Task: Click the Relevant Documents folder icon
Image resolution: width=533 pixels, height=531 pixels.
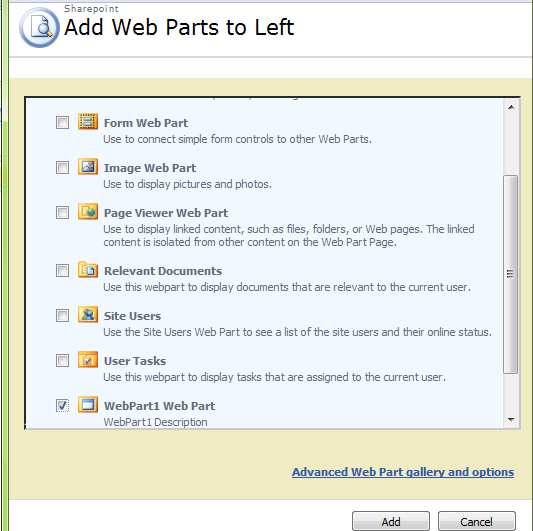Action: point(88,270)
